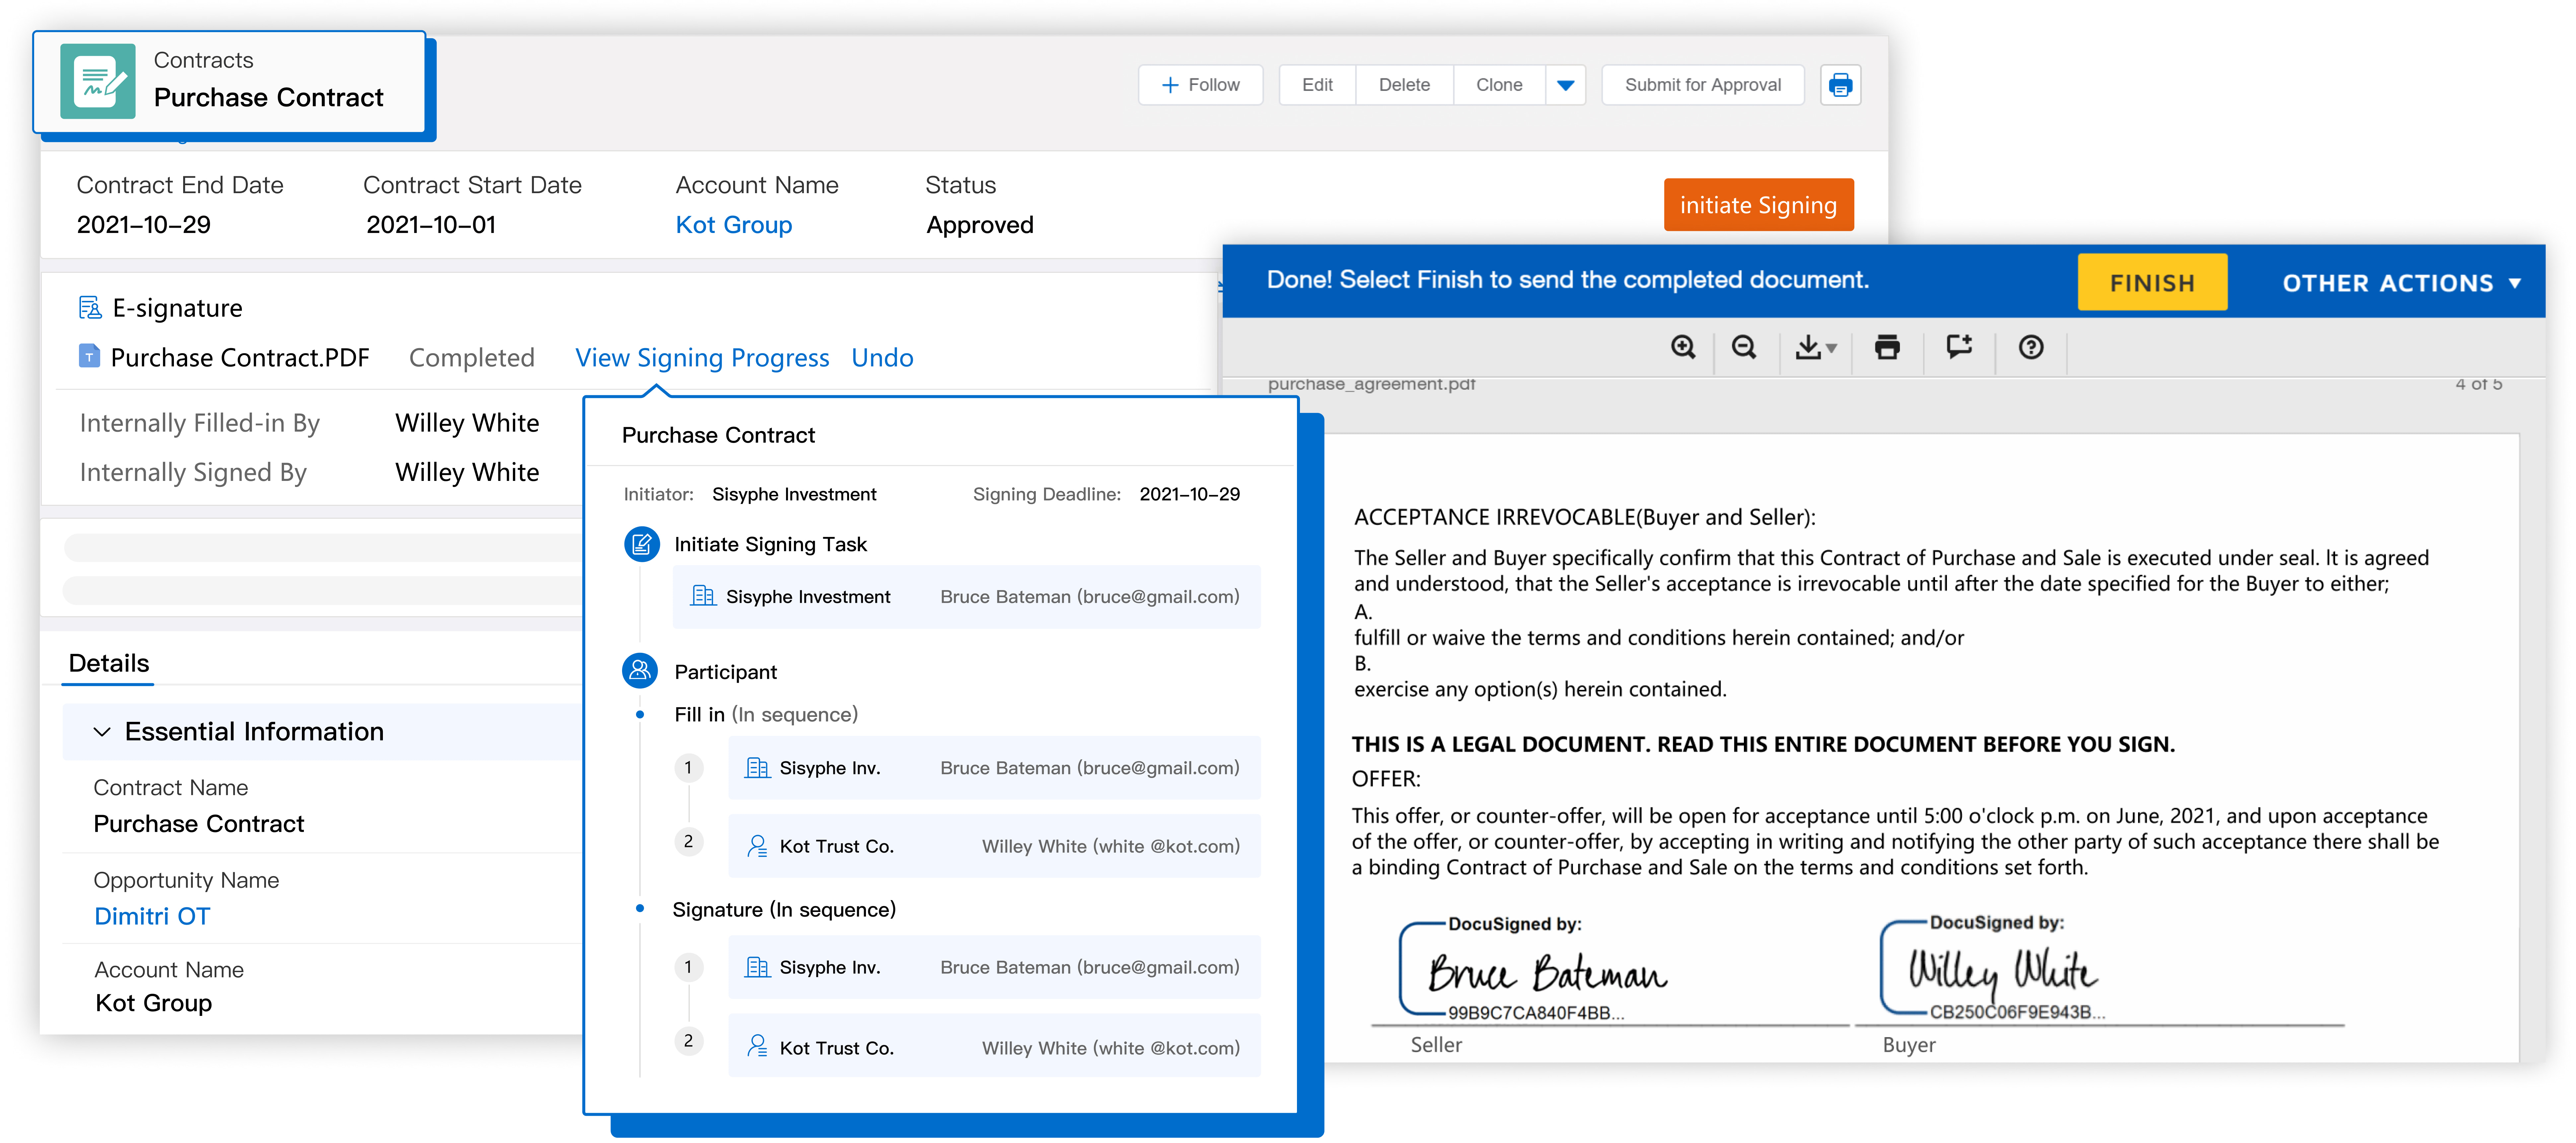This screenshot has height=1143, width=2576.
Task: Add a comment with the comment icon
Action: point(1959,347)
